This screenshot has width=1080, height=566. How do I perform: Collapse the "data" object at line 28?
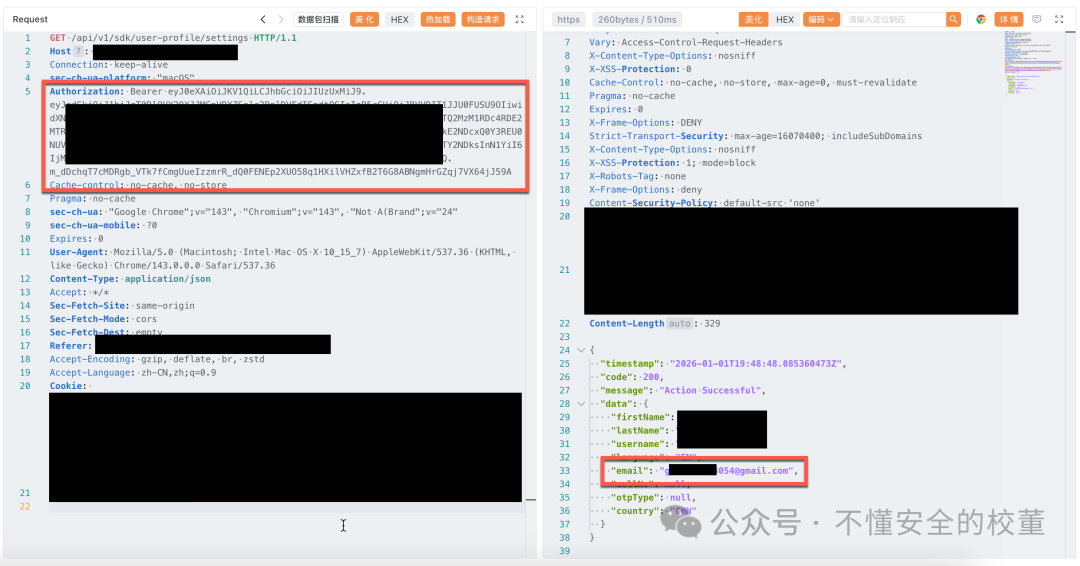tap(581, 403)
